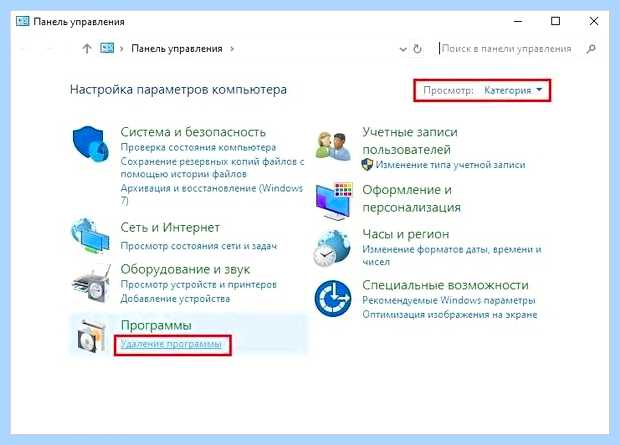620x445 pixels.
Task: Click Изменение типа учетной записи link
Action: click(x=450, y=165)
